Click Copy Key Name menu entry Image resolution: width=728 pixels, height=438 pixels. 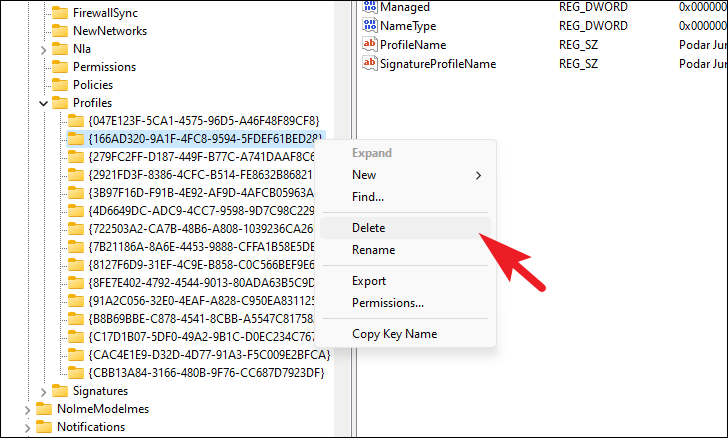point(394,334)
